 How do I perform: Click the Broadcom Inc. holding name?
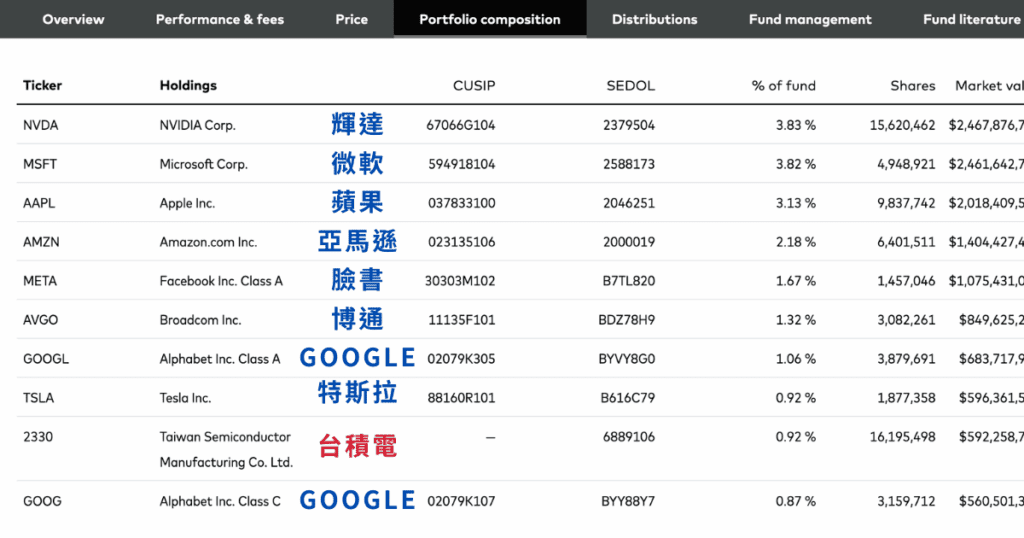[x=200, y=320]
